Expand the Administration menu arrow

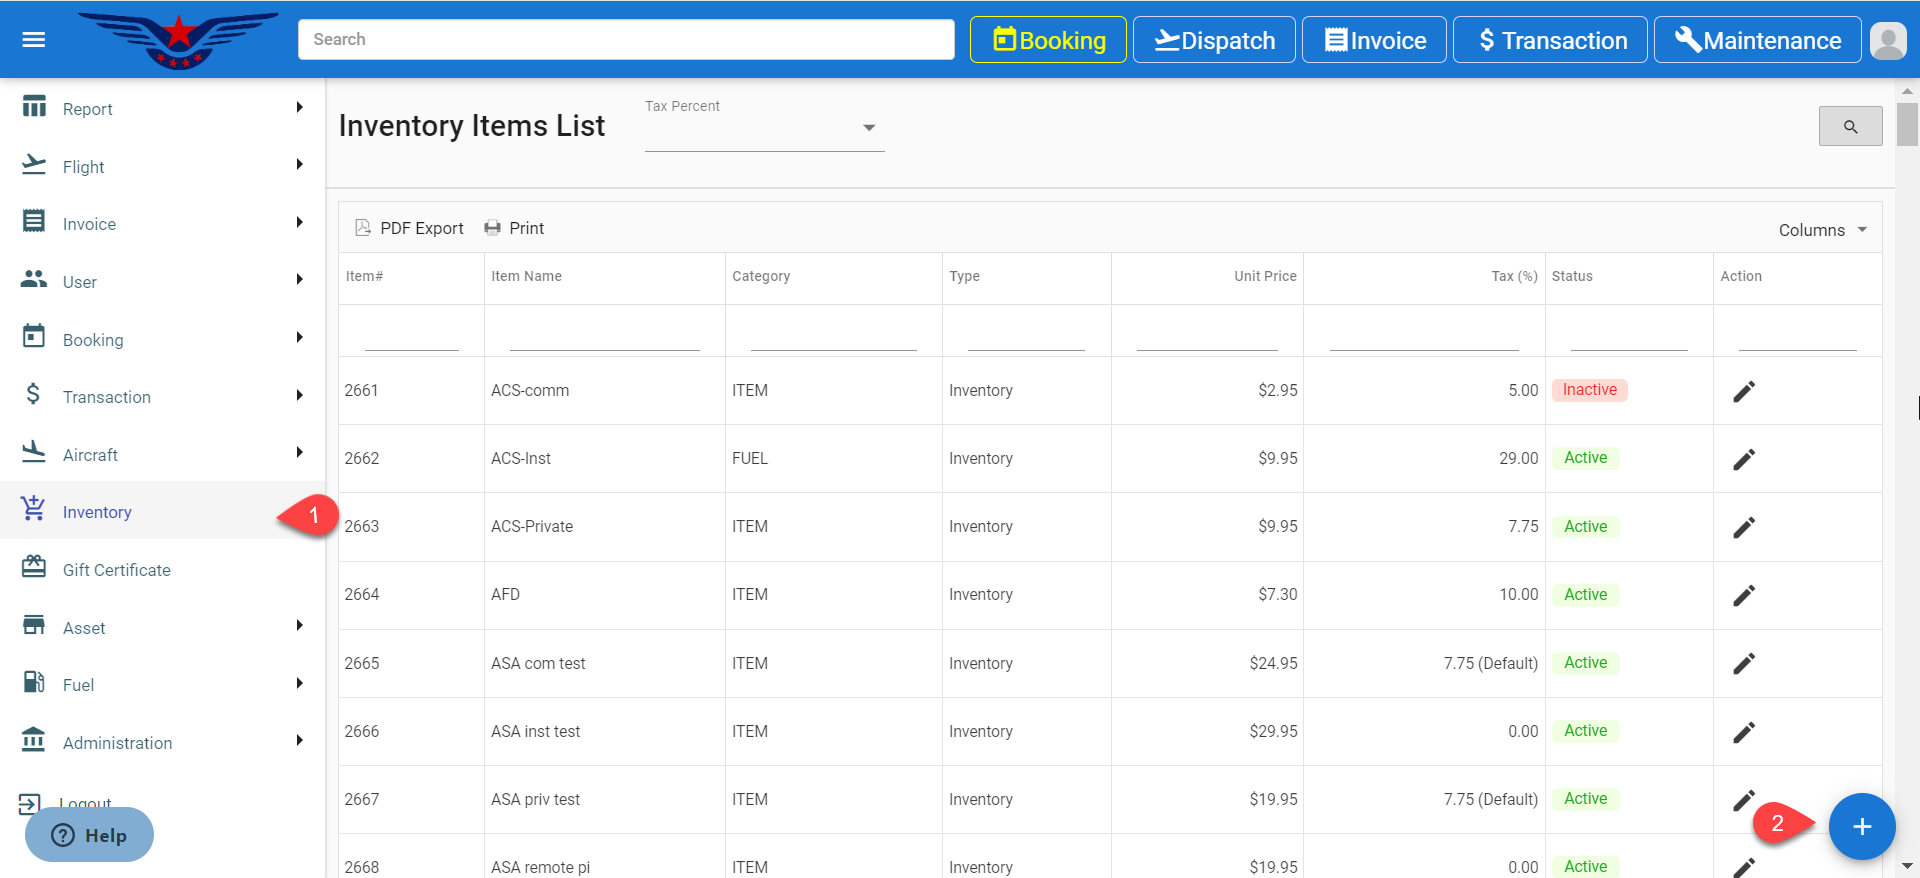(299, 741)
